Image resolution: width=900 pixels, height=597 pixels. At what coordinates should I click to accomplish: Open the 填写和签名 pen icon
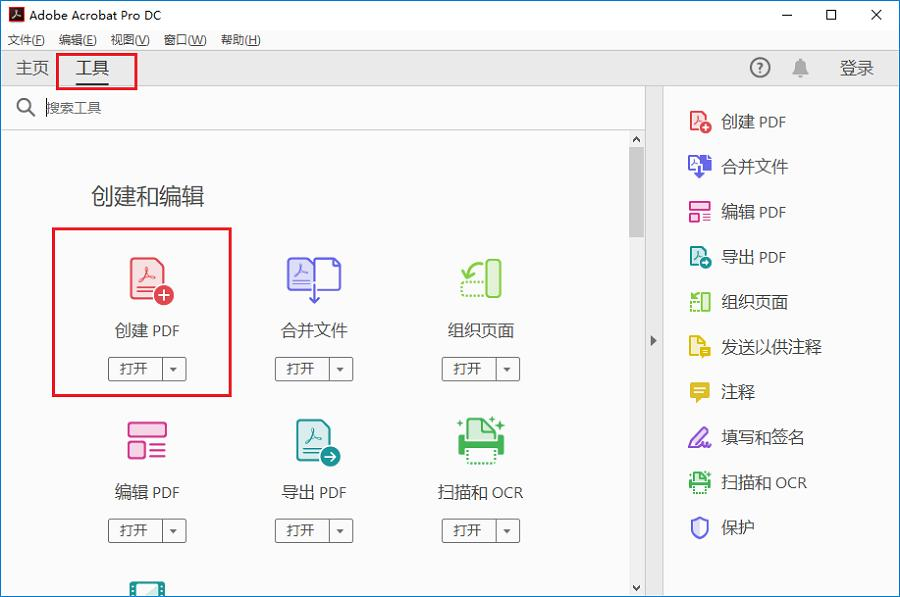coord(701,437)
